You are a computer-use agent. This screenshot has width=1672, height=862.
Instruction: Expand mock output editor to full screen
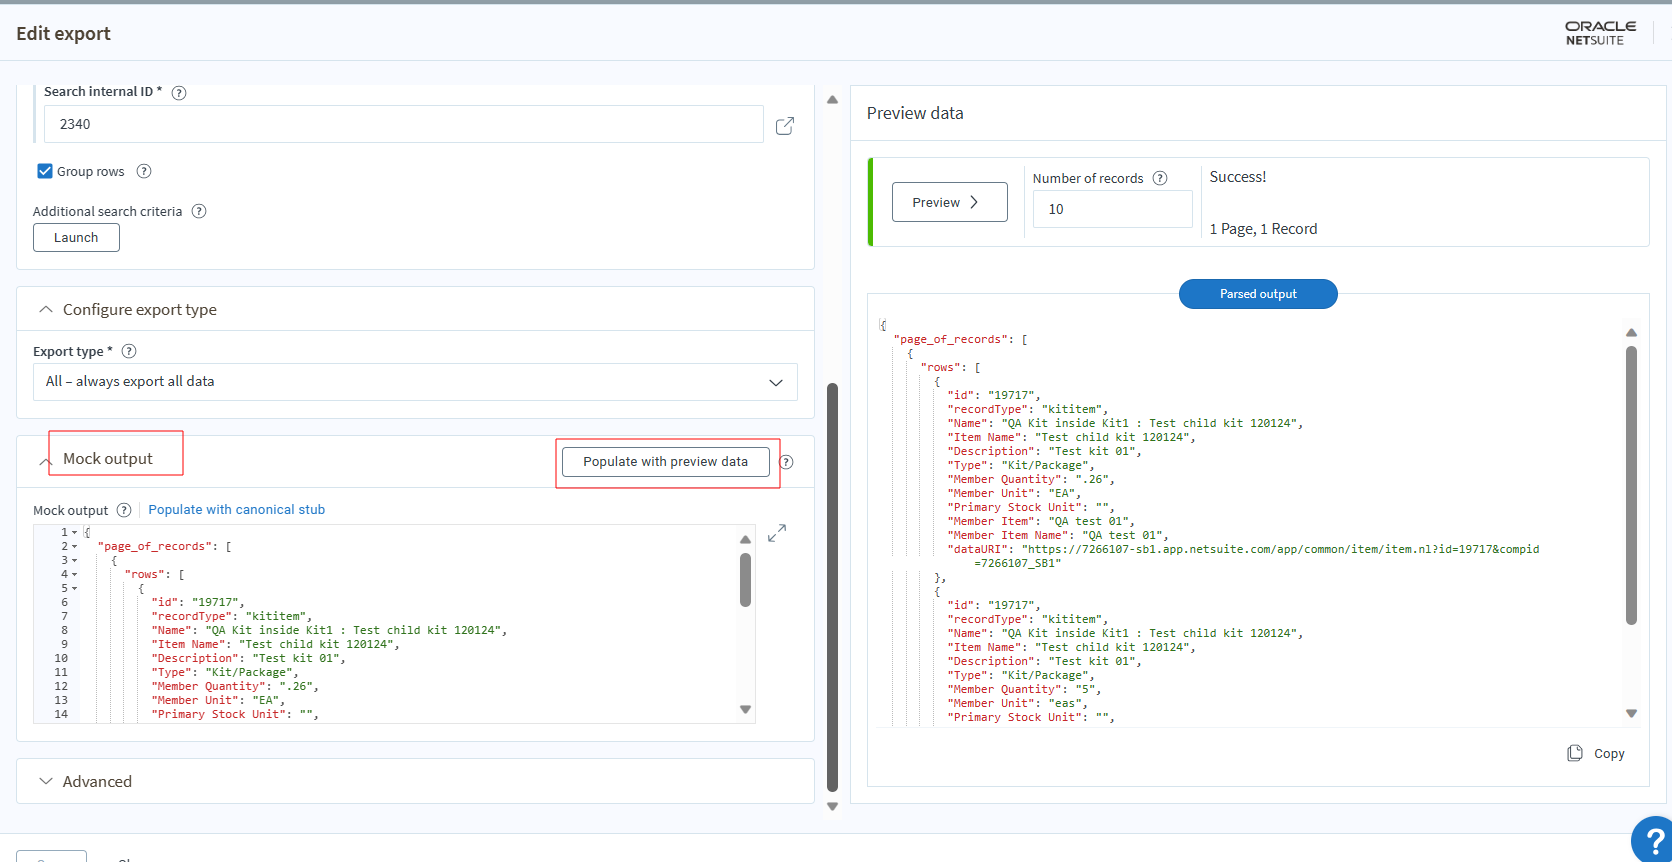coord(777,533)
